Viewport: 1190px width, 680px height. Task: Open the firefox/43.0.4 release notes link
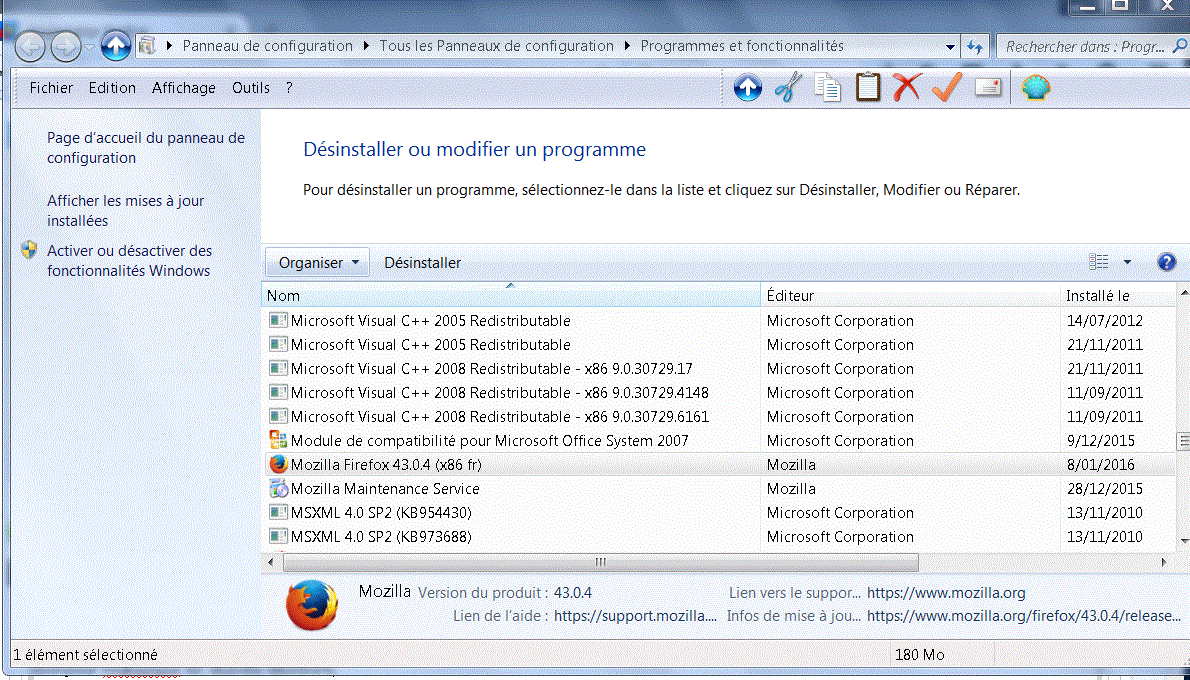[1024, 616]
